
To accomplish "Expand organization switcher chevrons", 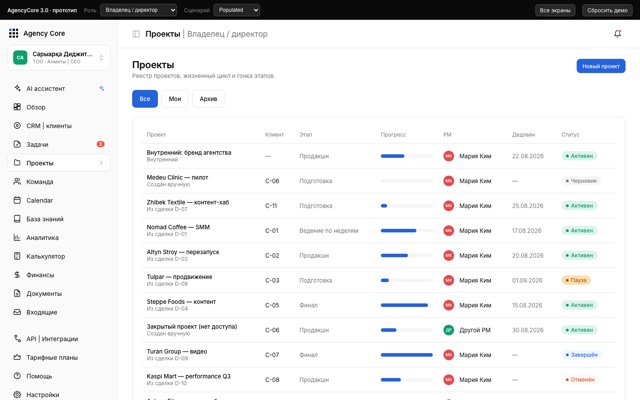I will (101, 58).
